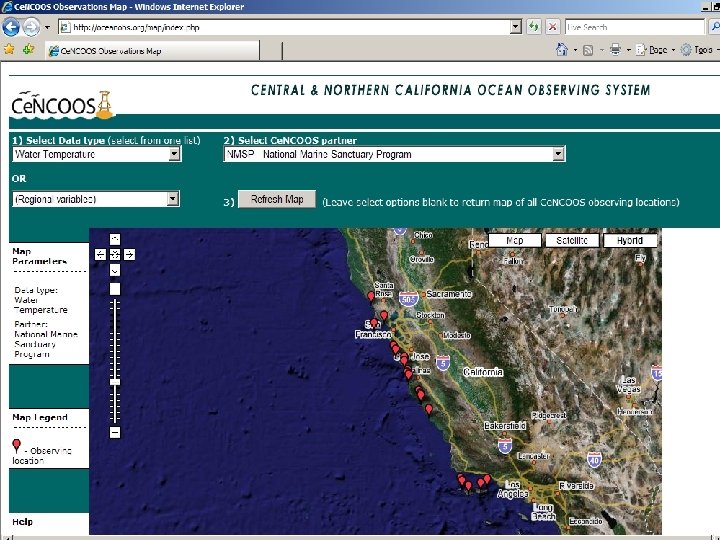This screenshot has height=540, width=720.
Task: Click the map zoom slider handle
Action: pyautogui.click(x=115, y=382)
